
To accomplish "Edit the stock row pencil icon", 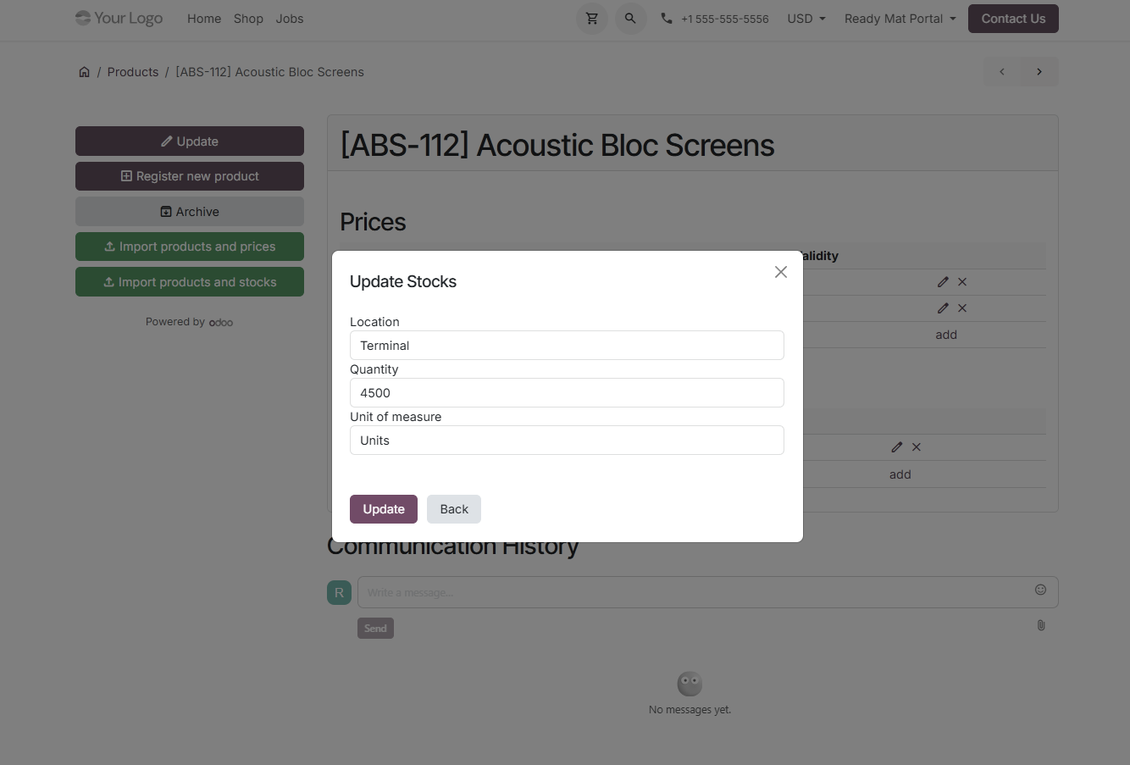I will 897,447.
